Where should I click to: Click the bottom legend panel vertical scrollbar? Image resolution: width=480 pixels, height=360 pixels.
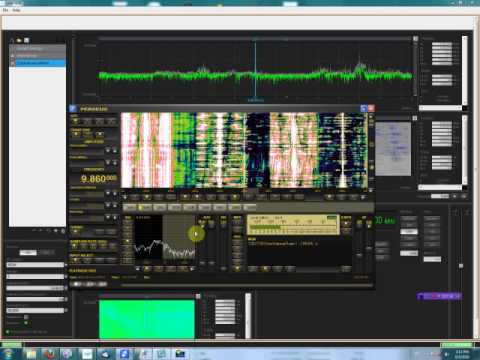click(248, 316)
